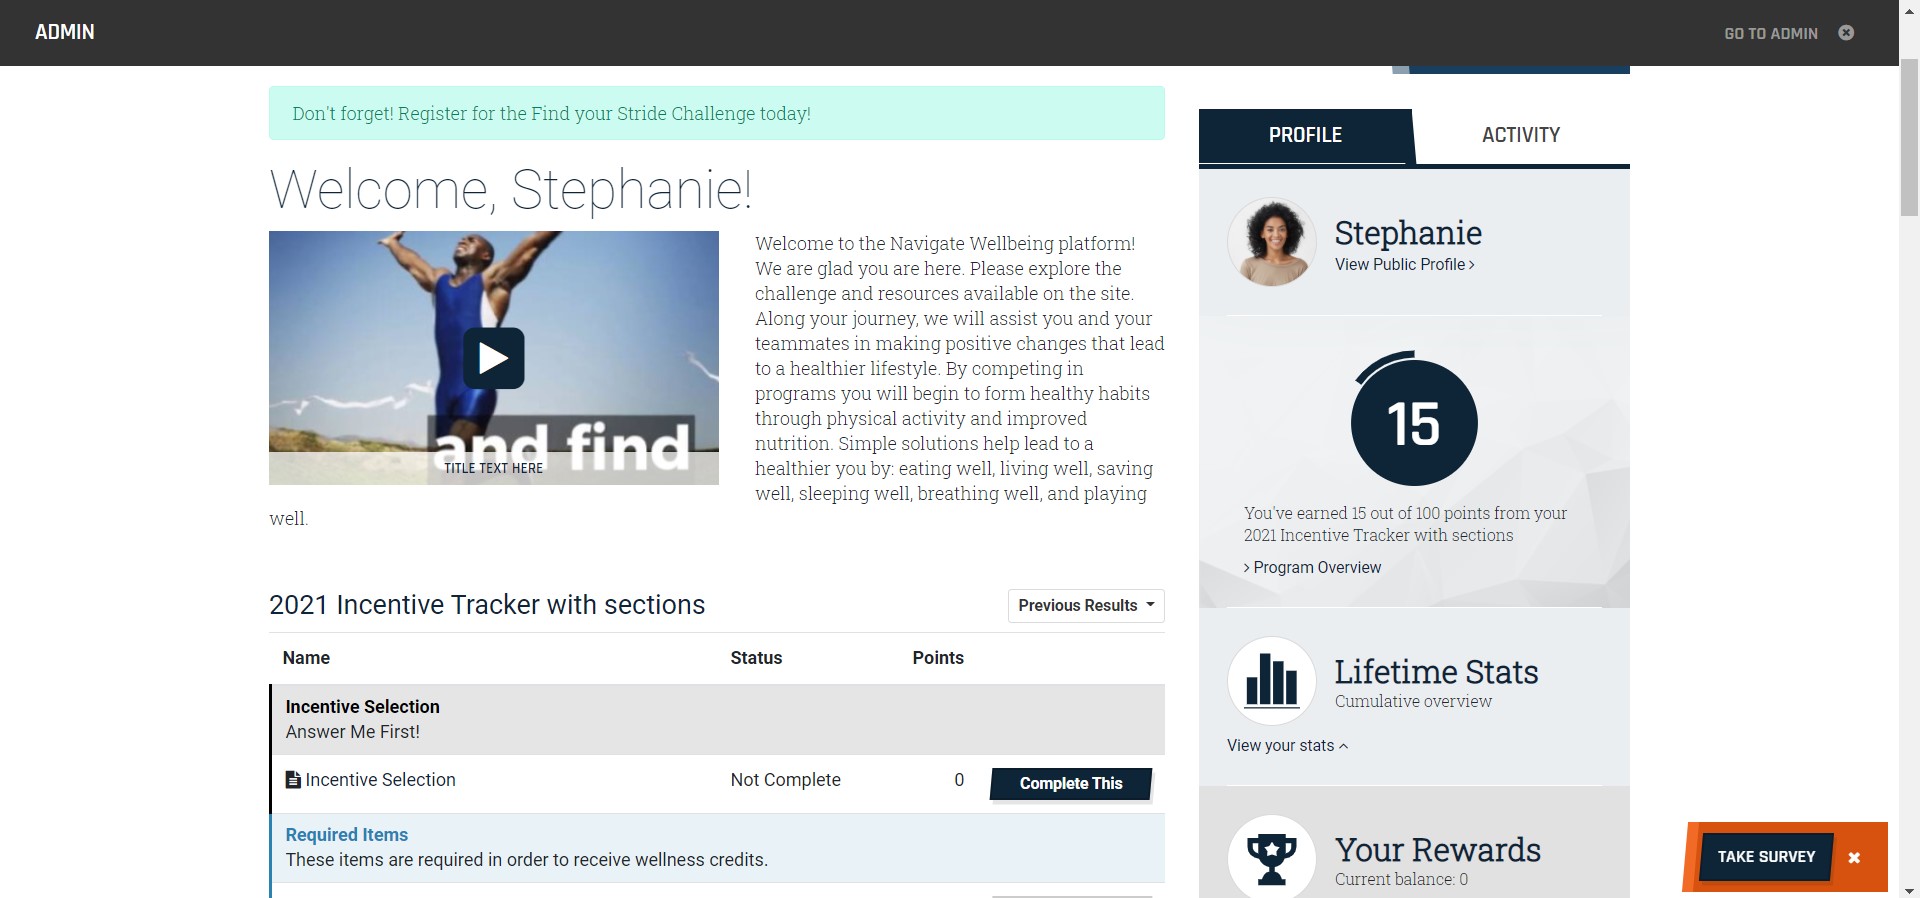Click the video thumbnail image
This screenshot has width=1920, height=898.
pos(494,358)
